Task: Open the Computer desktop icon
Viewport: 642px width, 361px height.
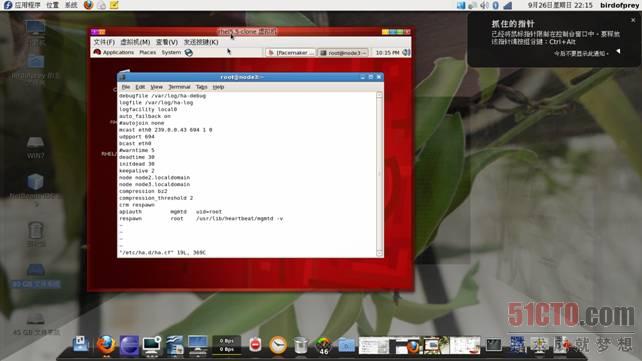Action: 36,33
